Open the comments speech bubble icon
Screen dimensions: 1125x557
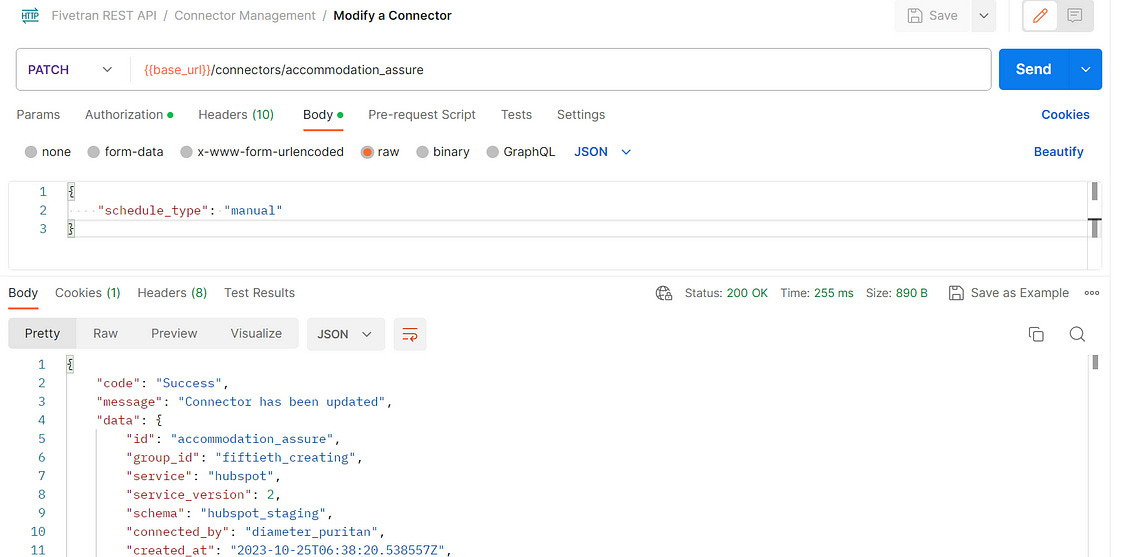(1075, 16)
